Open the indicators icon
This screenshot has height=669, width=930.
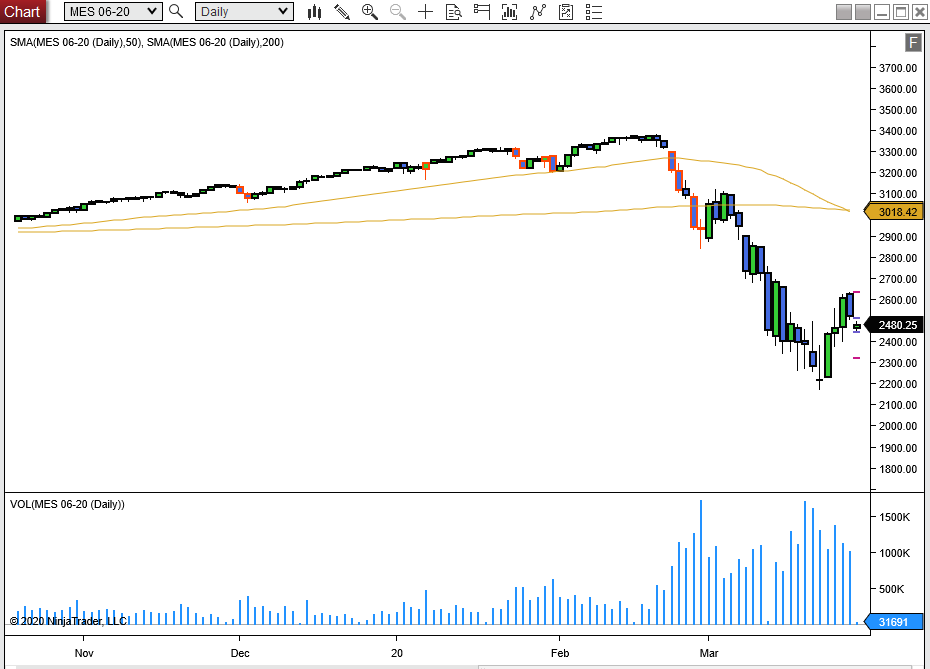[509, 12]
